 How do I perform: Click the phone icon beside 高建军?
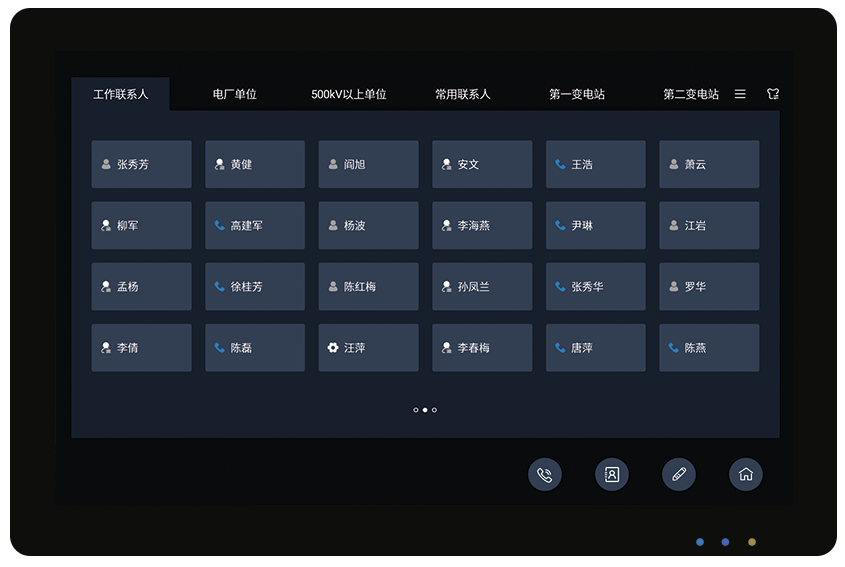click(219, 225)
